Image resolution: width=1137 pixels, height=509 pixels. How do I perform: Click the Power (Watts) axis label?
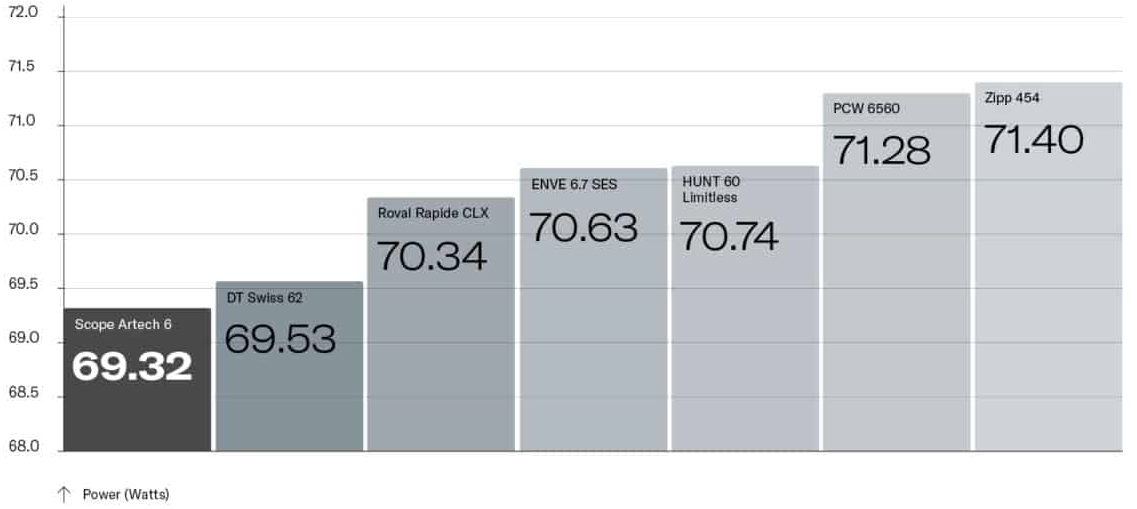pyautogui.click(x=125, y=494)
